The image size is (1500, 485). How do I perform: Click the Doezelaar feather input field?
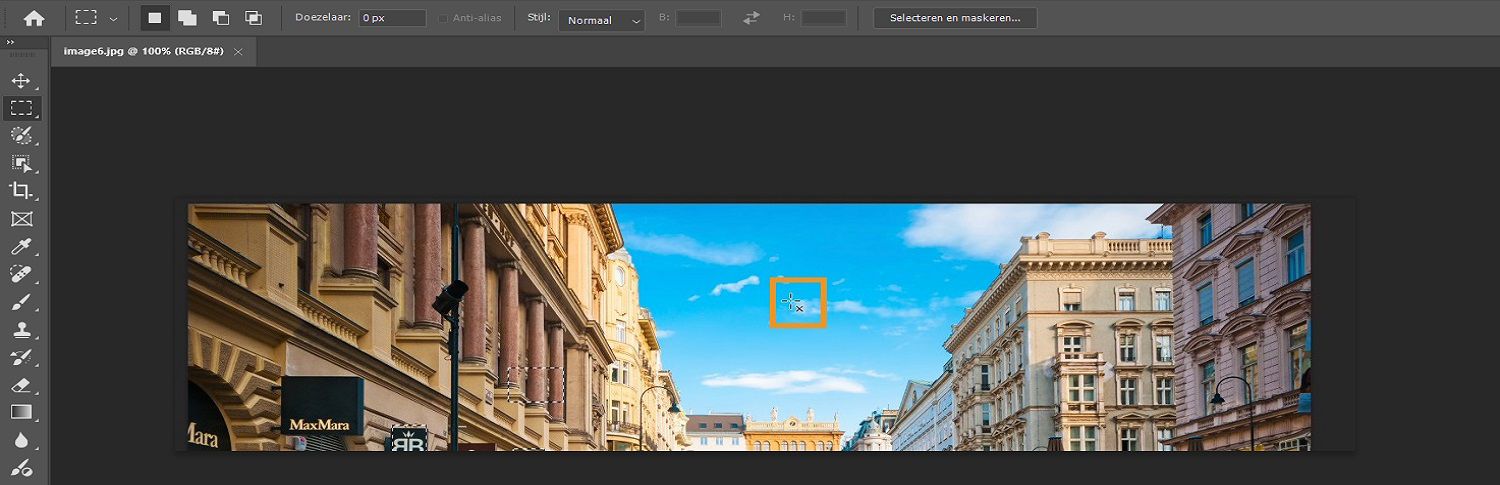(392, 18)
